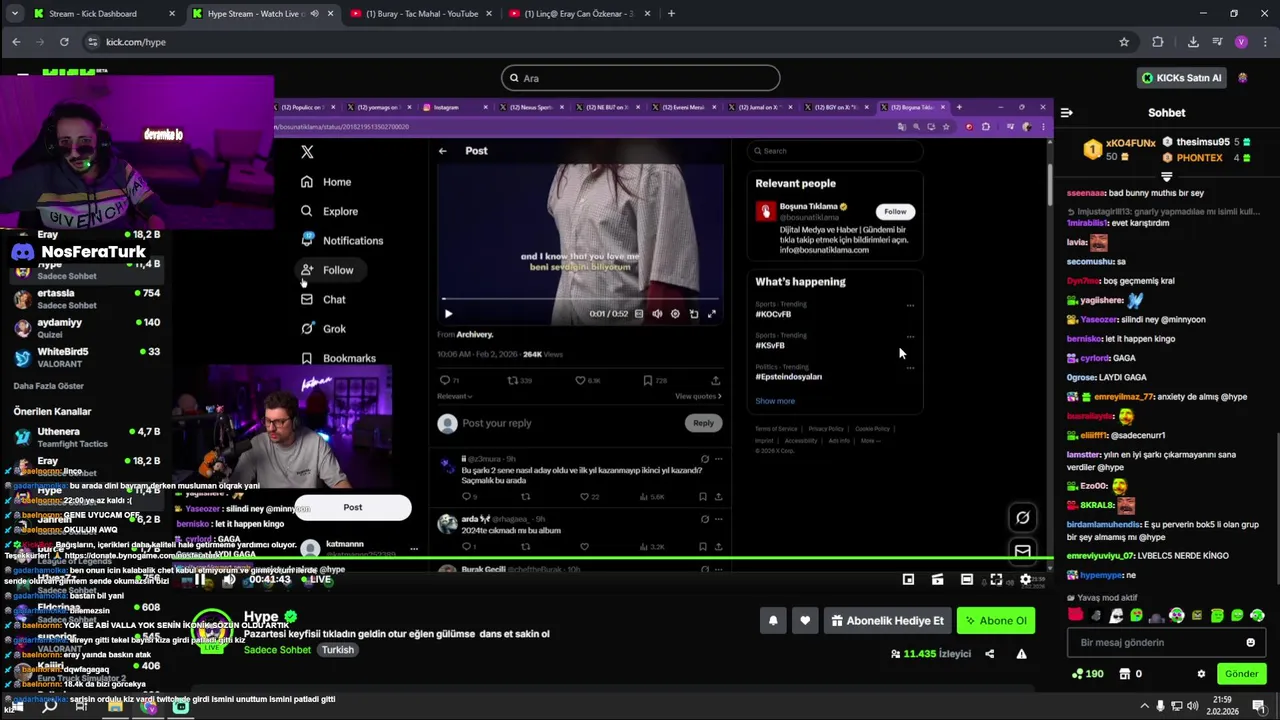Bookmark this page with star icon
1280x720 pixels.
pyautogui.click(x=1124, y=42)
